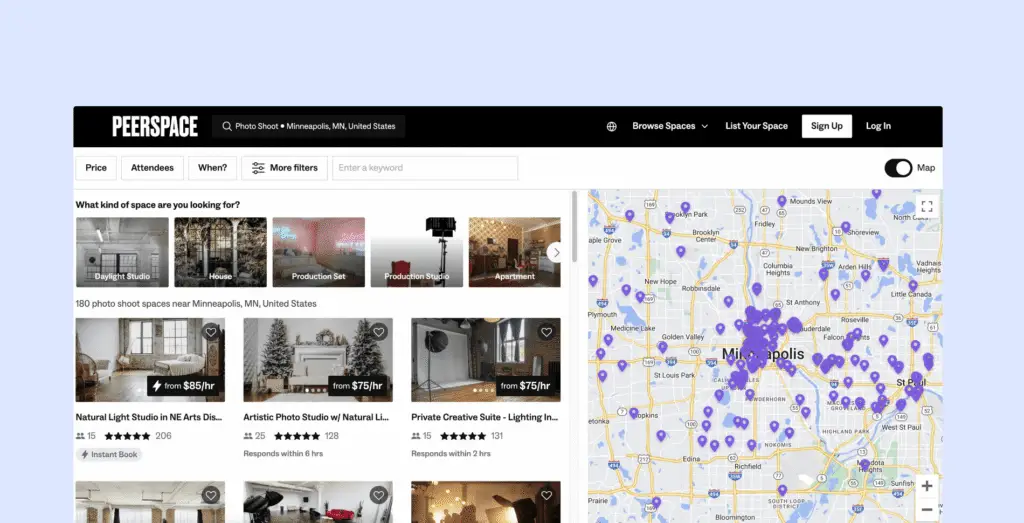Click the 131 reviews star rating
1024x523 pixels.
463,436
